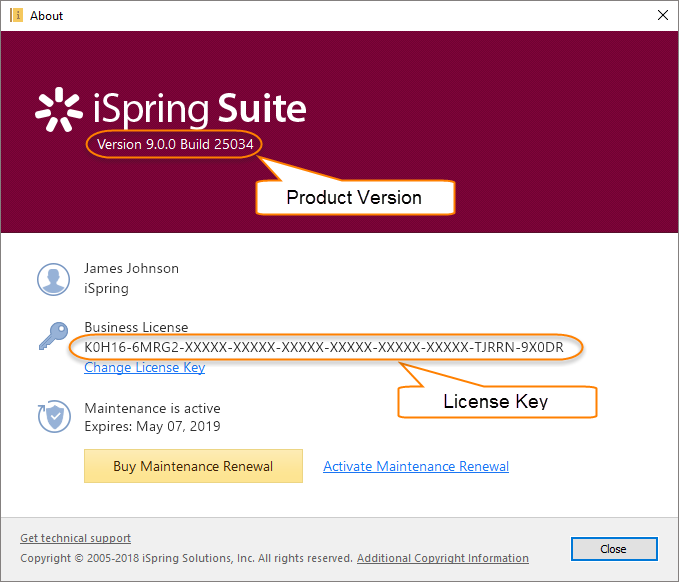This screenshot has height=582, width=679.
Task: Click the iSpring Suite title text
Action: pyautogui.click(x=200, y=109)
